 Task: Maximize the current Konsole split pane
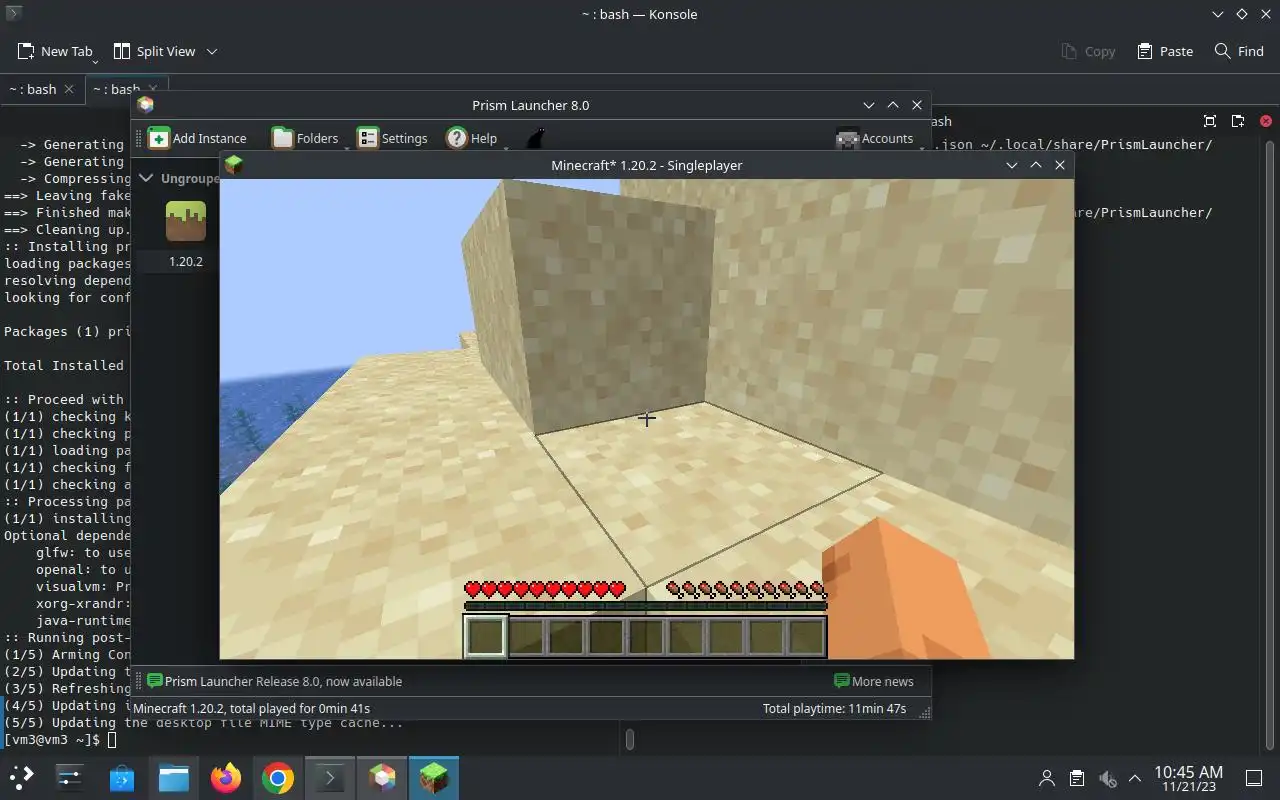pyautogui.click(x=1210, y=121)
